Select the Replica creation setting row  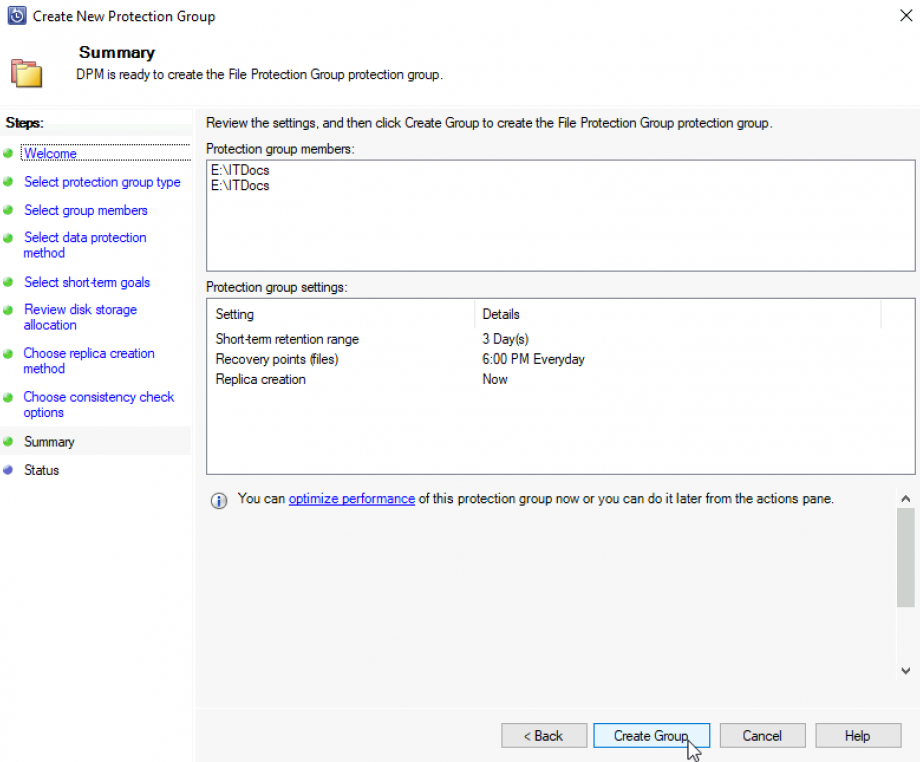260,379
